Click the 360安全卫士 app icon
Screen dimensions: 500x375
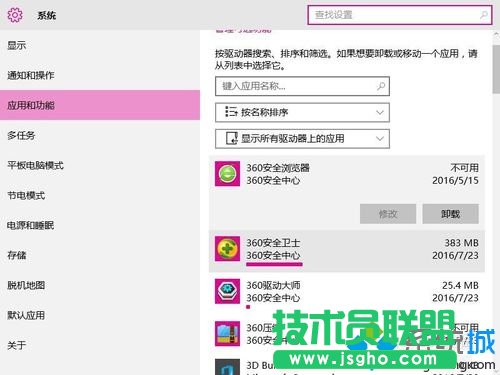point(227,249)
